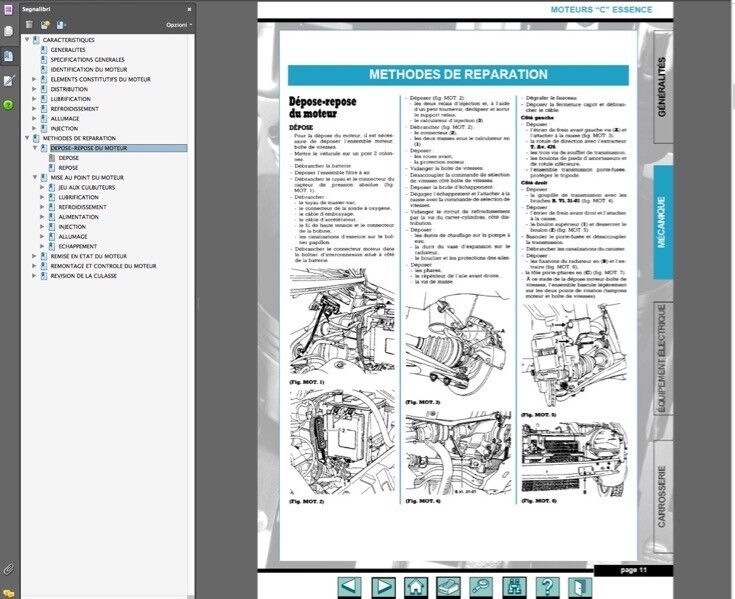Click the Fig. MOT. 2 illustration
The image size is (735, 599).
[x=342, y=442]
